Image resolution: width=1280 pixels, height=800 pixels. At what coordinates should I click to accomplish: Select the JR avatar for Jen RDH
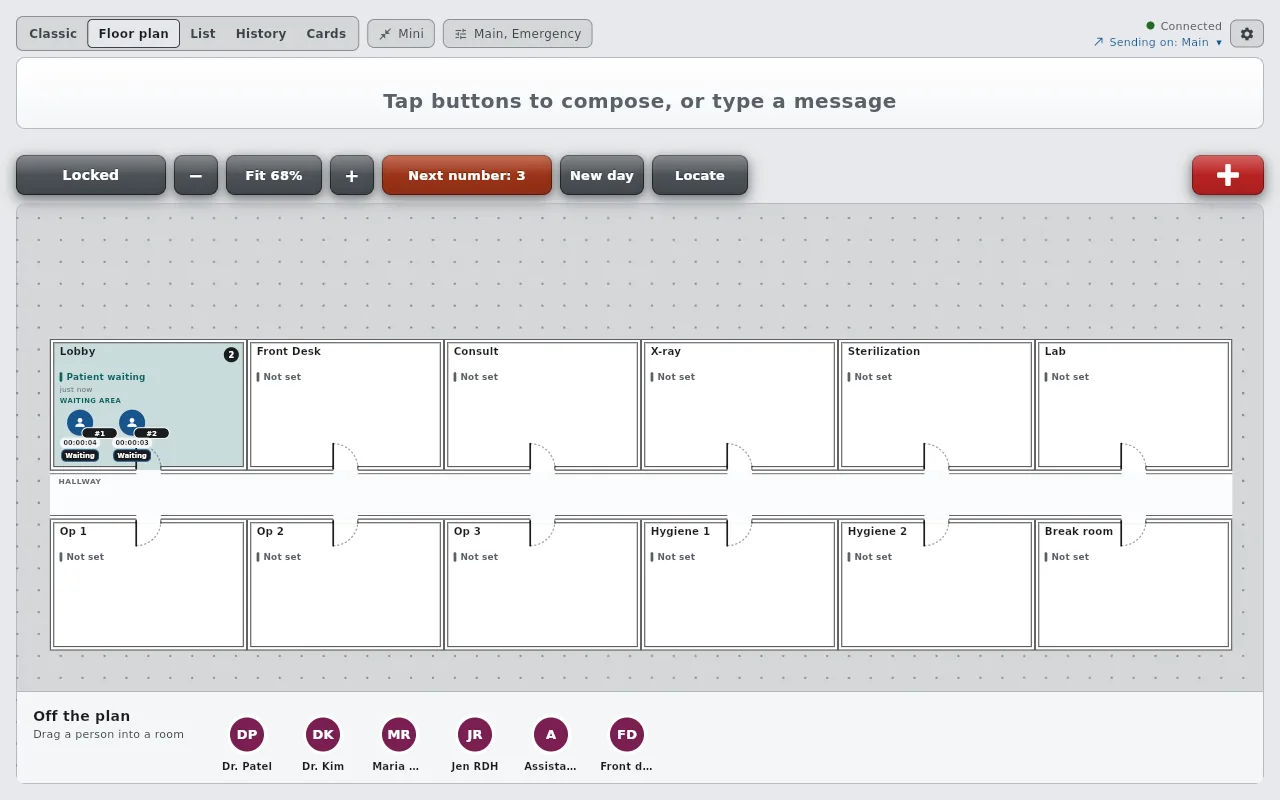475,734
